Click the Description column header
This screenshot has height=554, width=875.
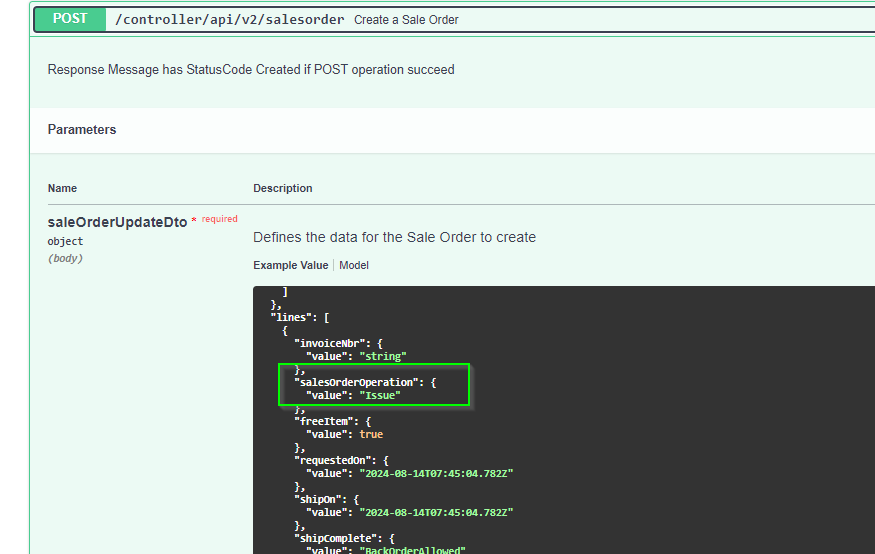pyautogui.click(x=282, y=188)
